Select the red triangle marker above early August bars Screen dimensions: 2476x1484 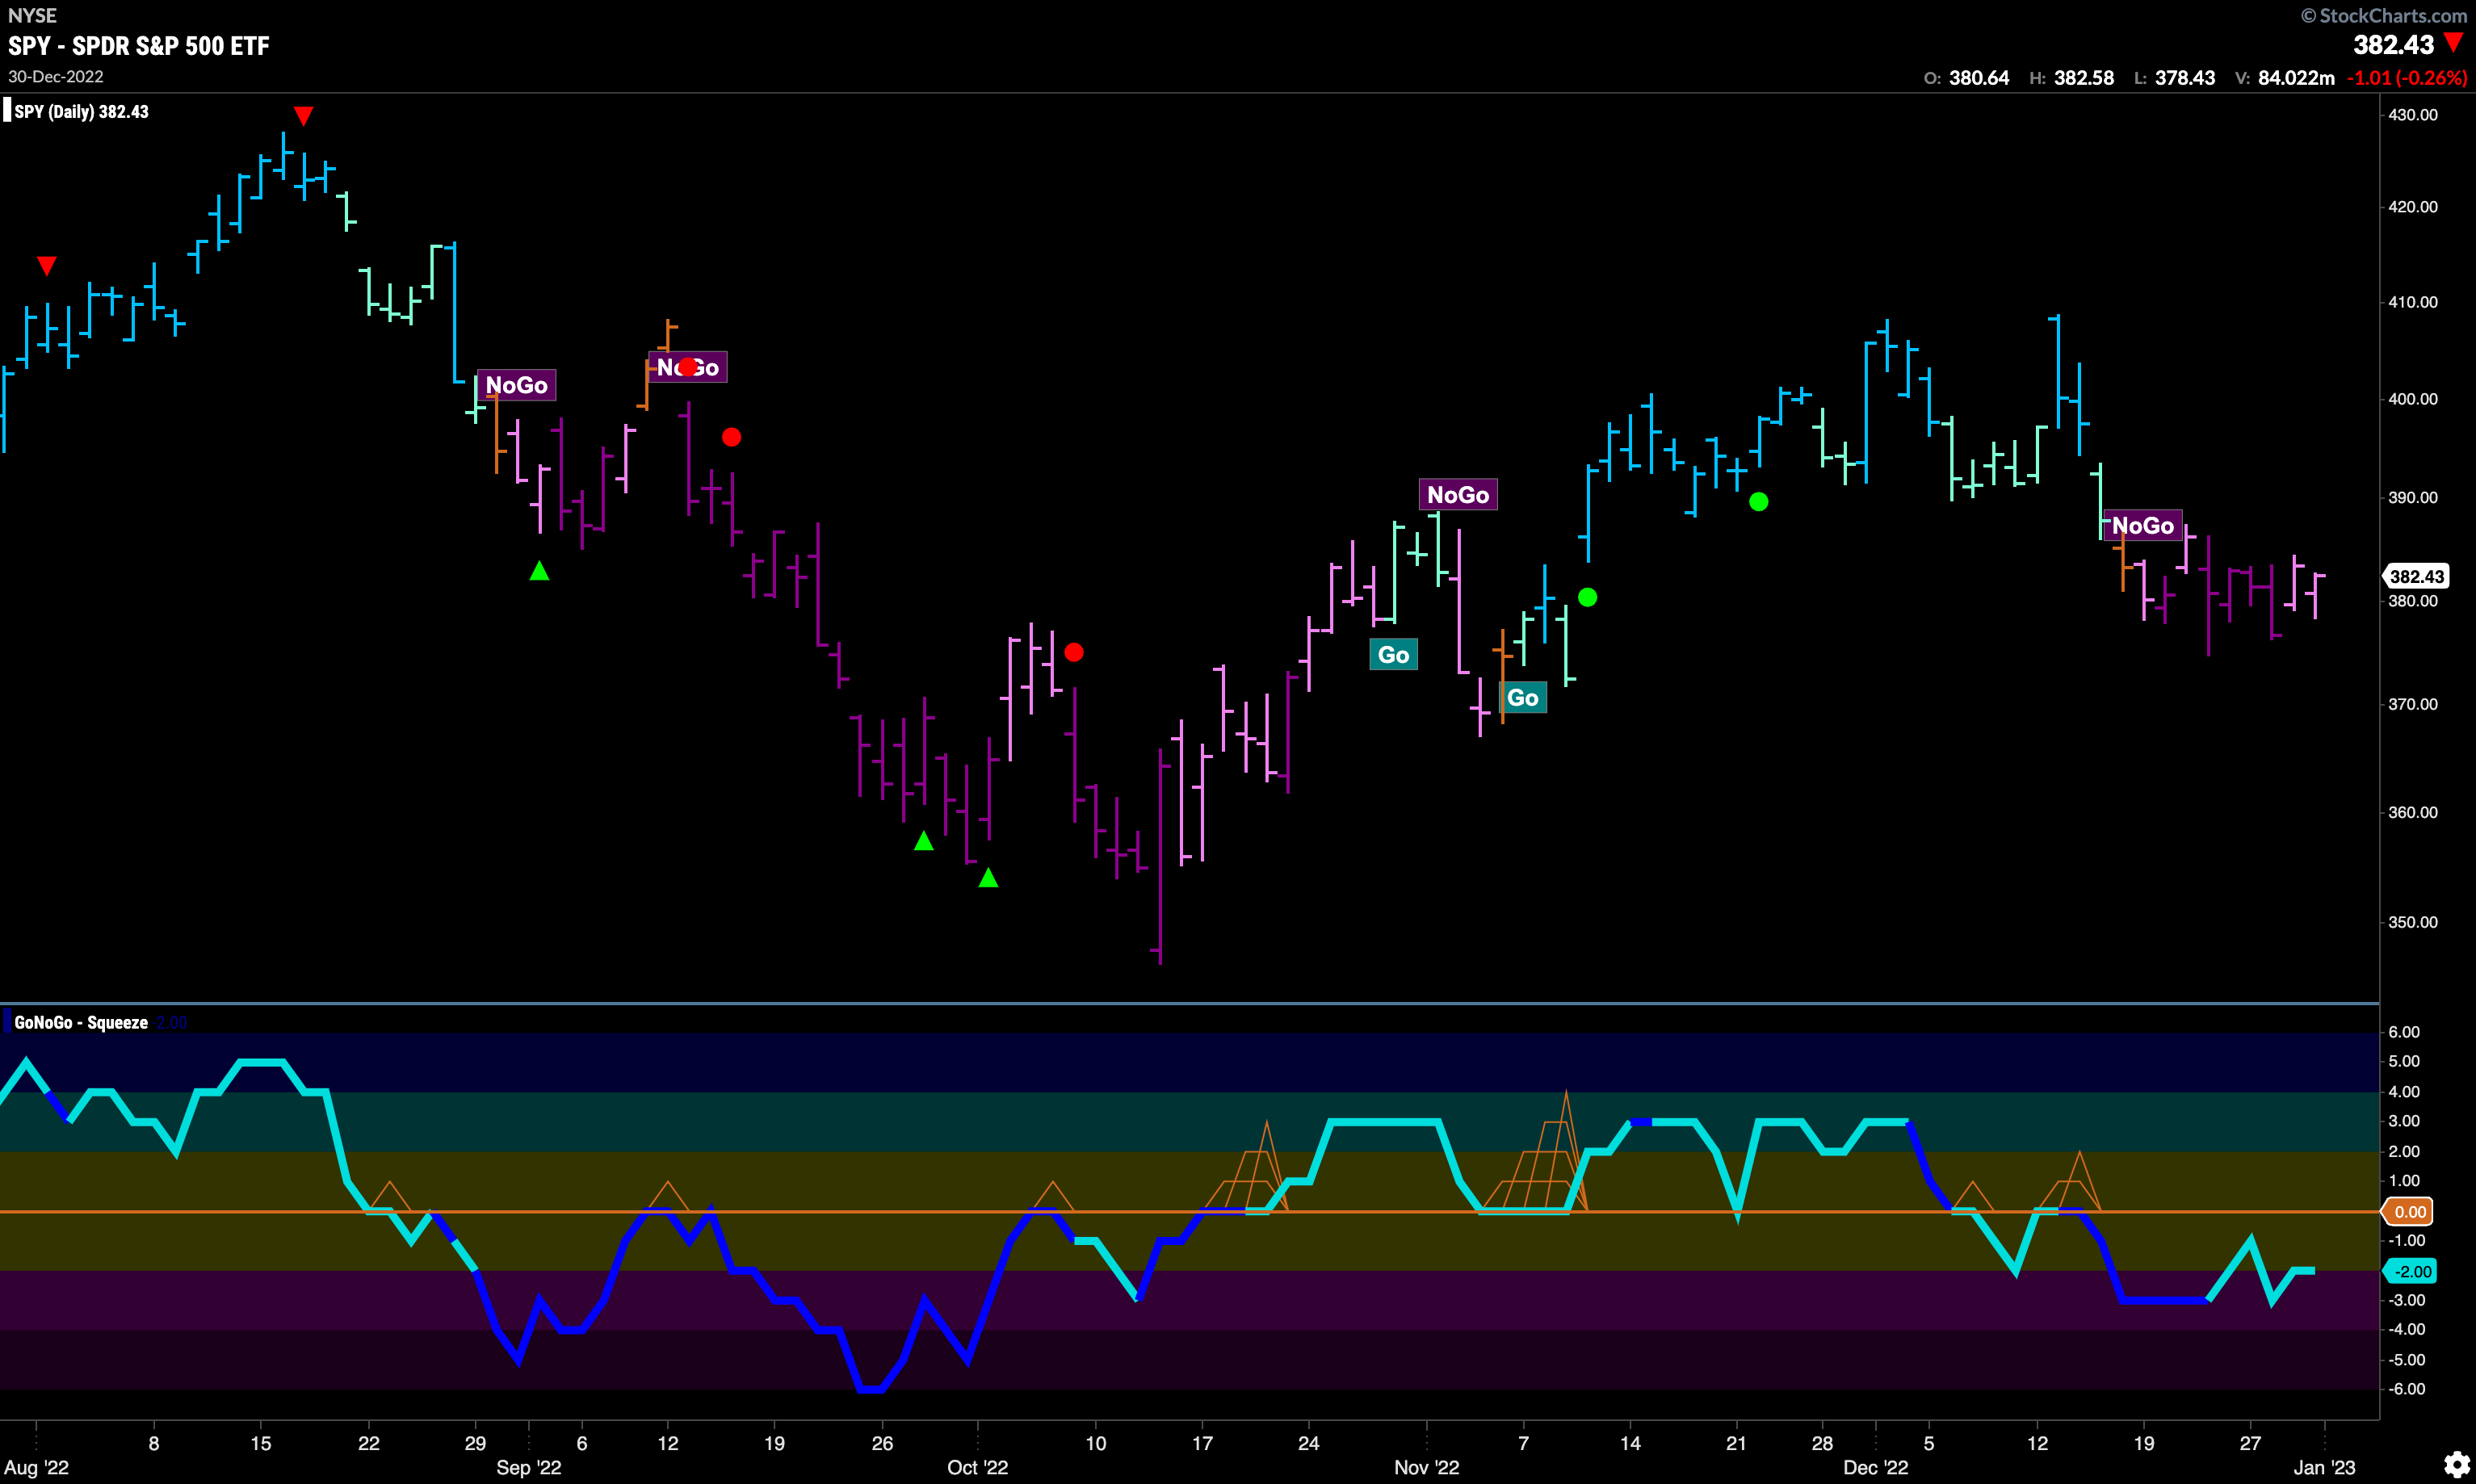[x=46, y=265]
